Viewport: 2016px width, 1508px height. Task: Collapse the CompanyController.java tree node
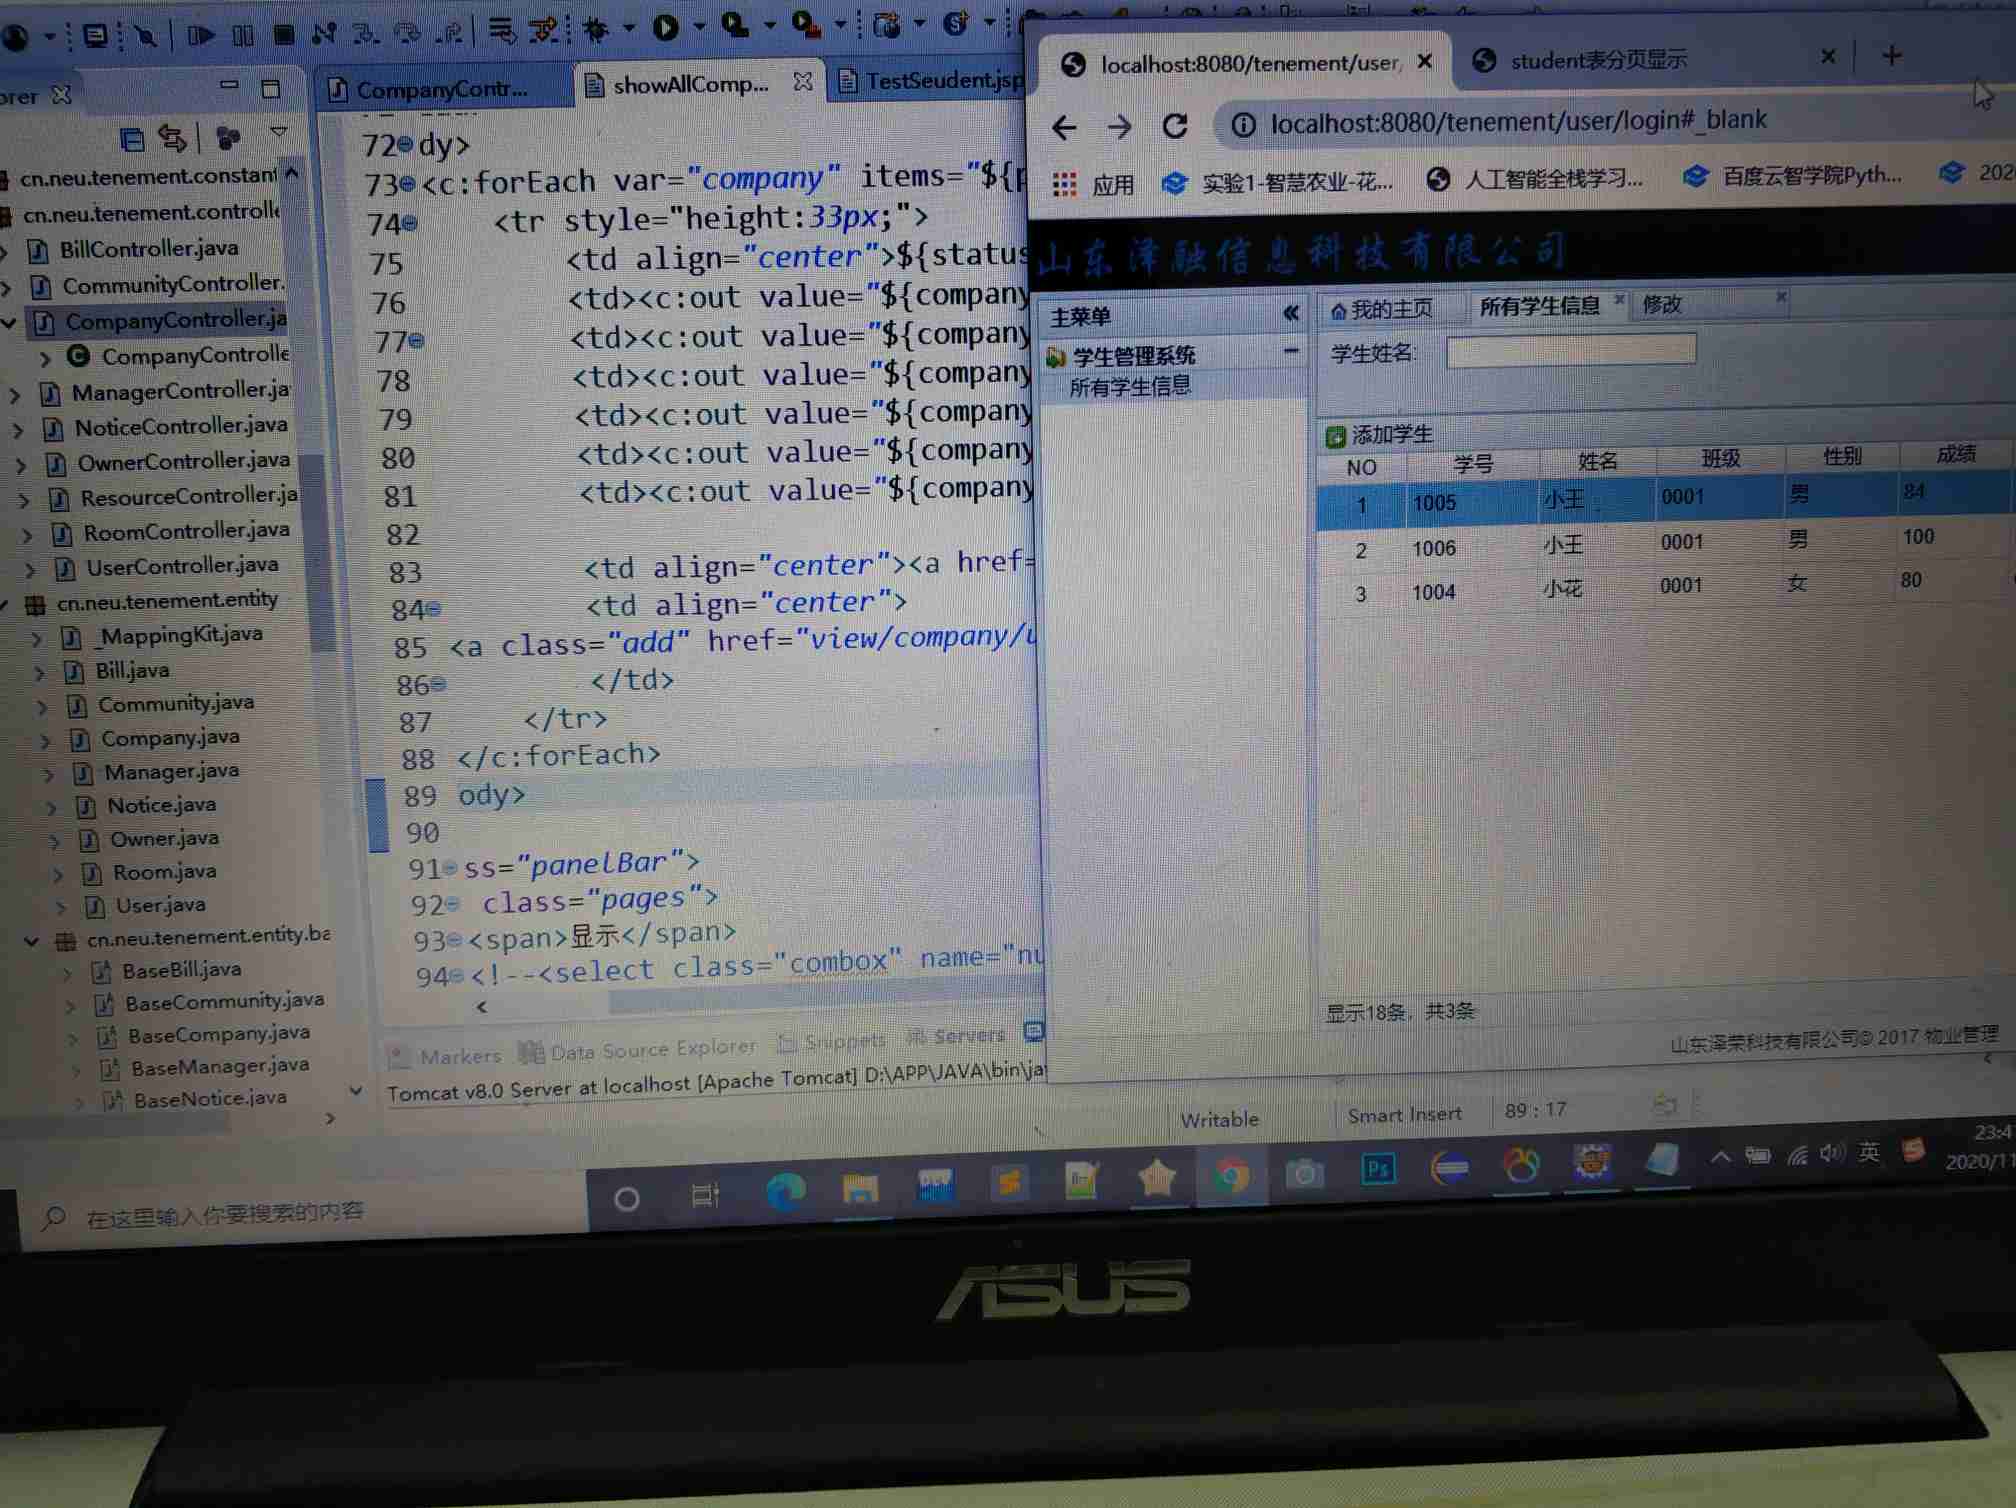pyautogui.click(x=9, y=322)
